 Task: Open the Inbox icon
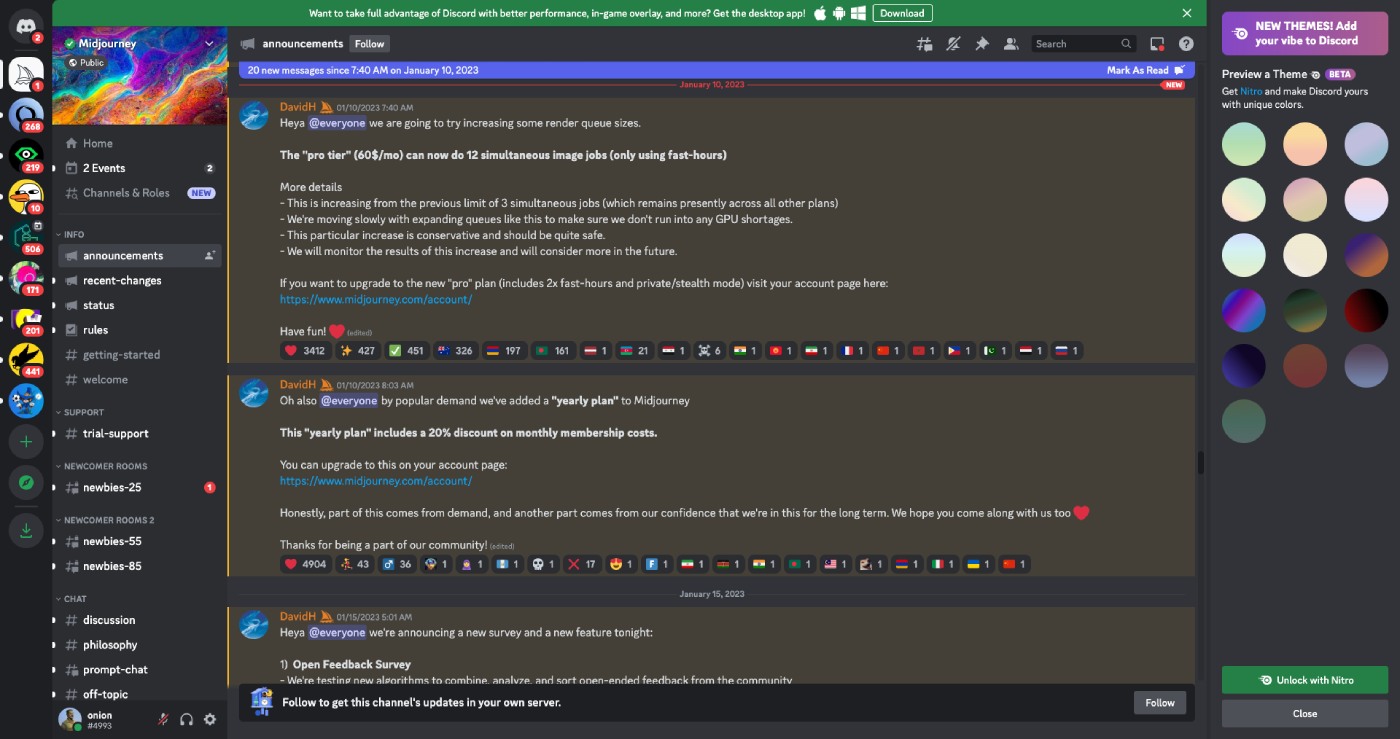pos(1157,44)
